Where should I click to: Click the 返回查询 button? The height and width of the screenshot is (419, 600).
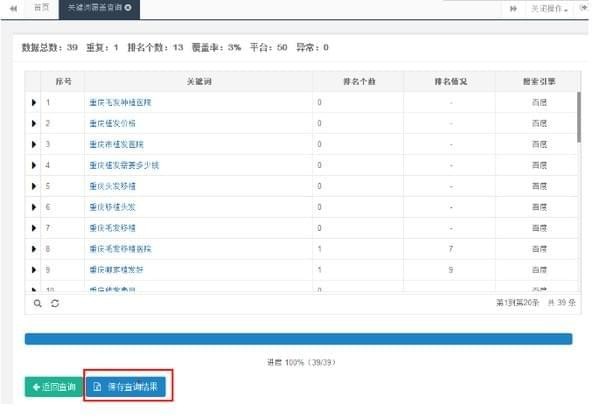click(51, 386)
